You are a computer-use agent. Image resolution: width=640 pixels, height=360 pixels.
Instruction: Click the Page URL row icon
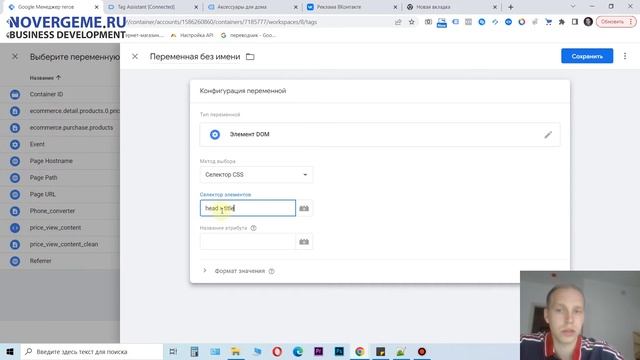click(15, 194)
